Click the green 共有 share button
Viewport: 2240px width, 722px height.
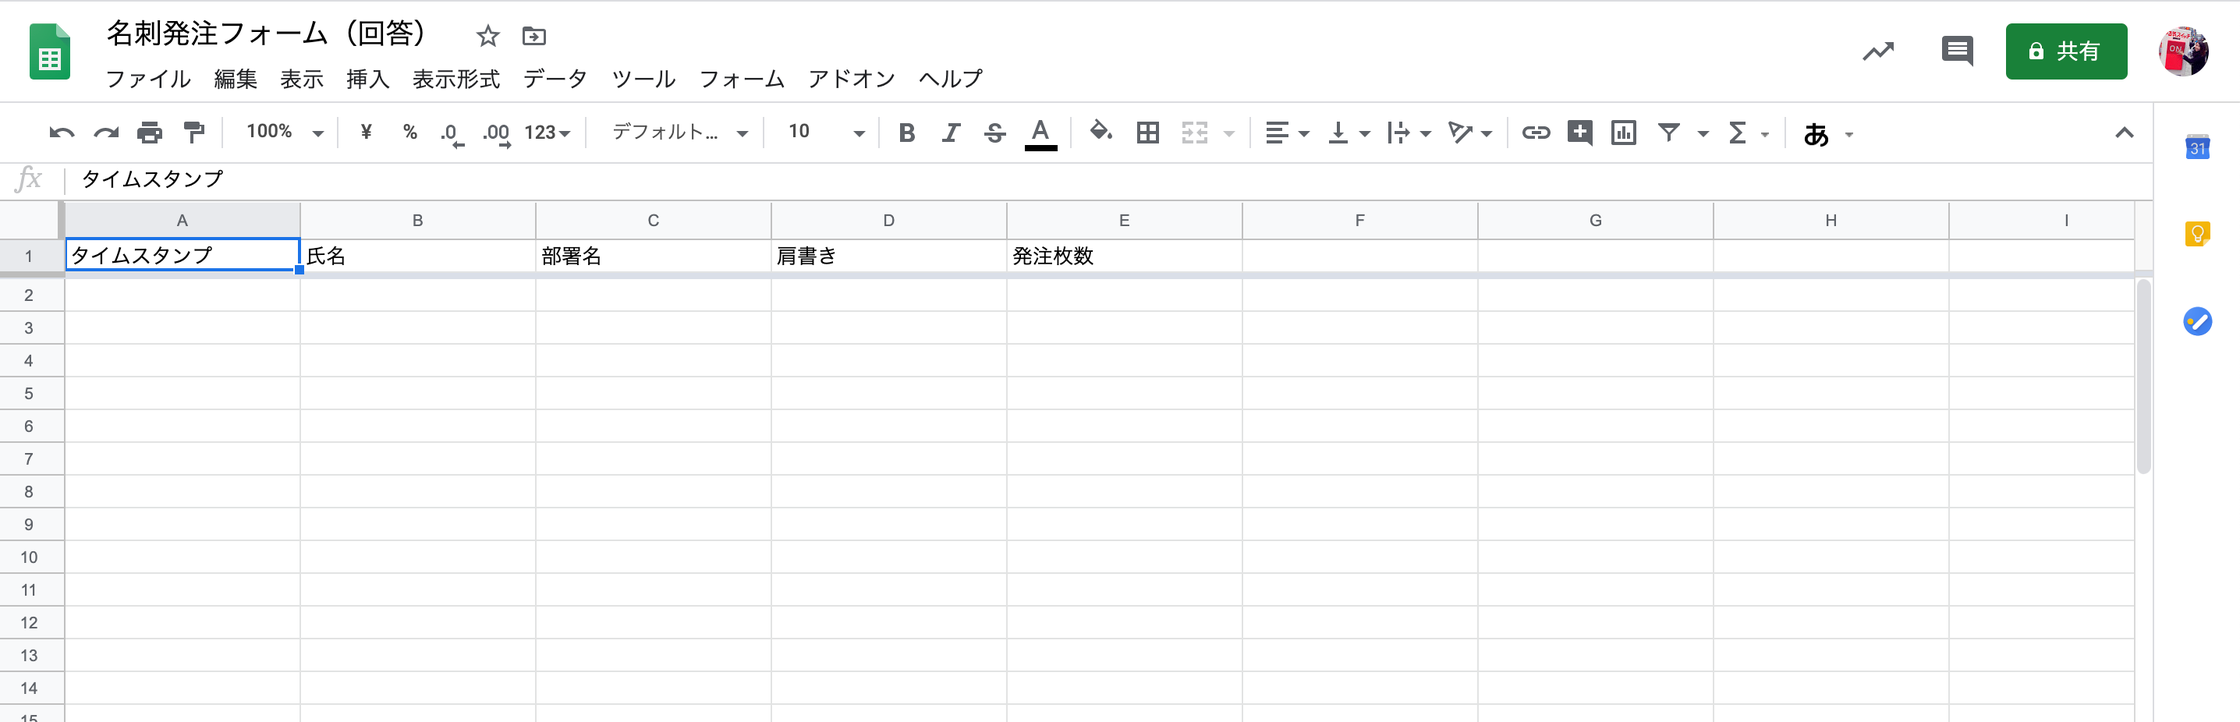[2066, 51]
